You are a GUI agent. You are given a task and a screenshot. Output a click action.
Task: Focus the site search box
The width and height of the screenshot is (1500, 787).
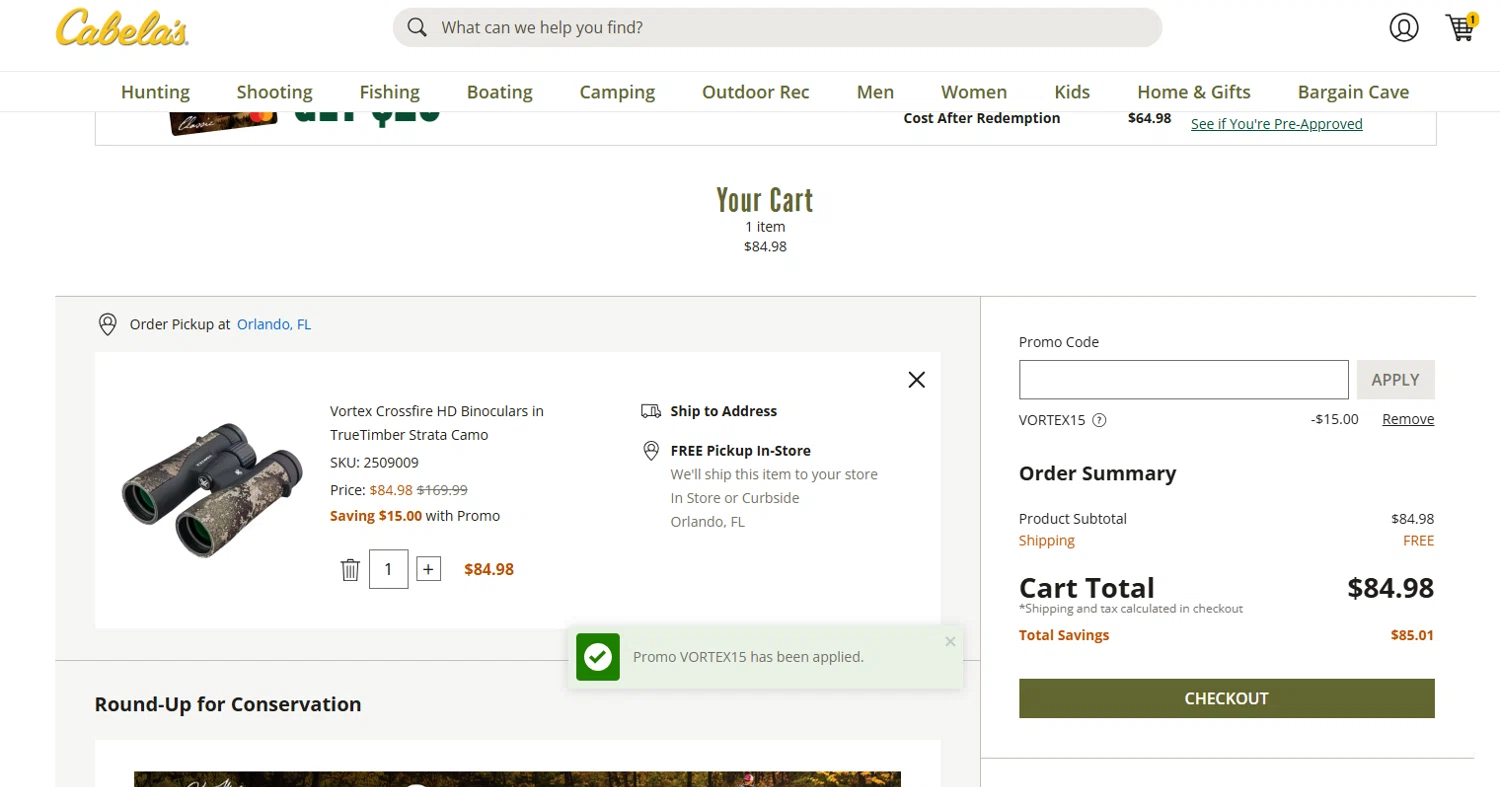(777, 27)
